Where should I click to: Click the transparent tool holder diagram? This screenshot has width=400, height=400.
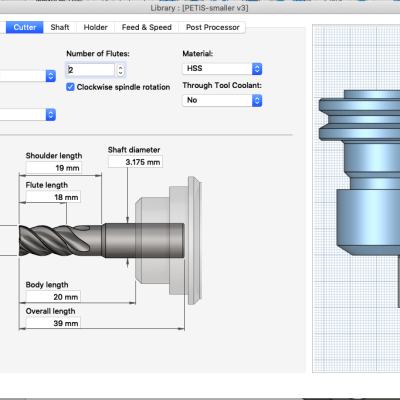(168, 241)
